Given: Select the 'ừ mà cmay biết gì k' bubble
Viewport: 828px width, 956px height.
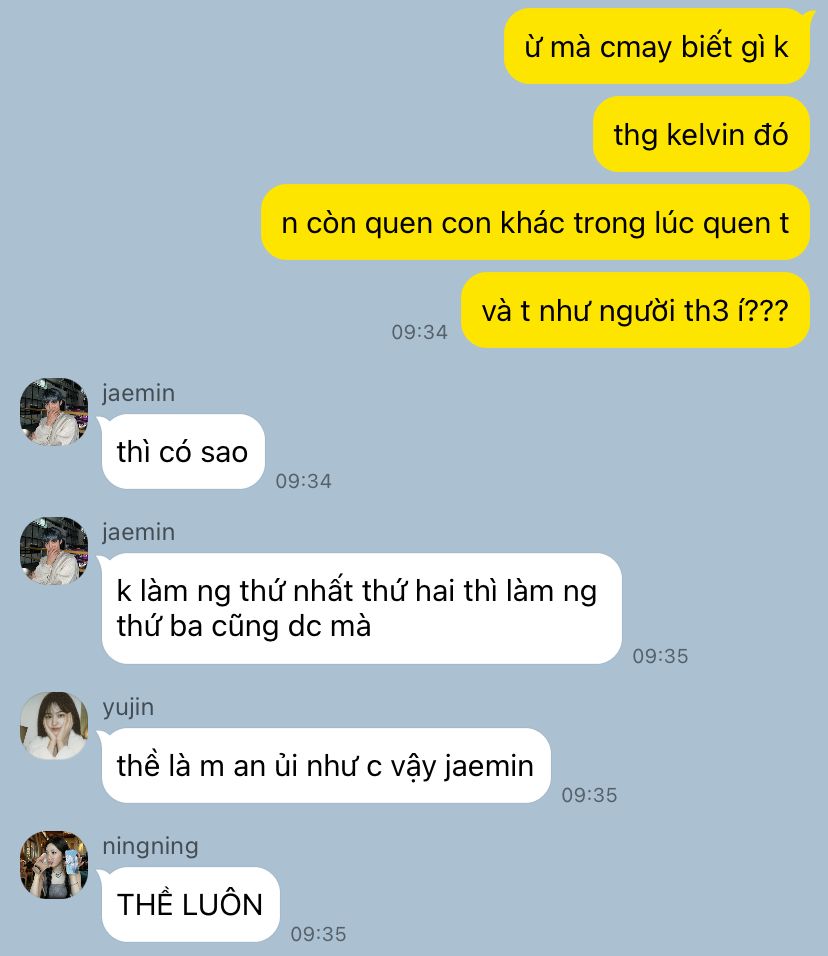Looking at the screenshot, I should click(657, 46).
